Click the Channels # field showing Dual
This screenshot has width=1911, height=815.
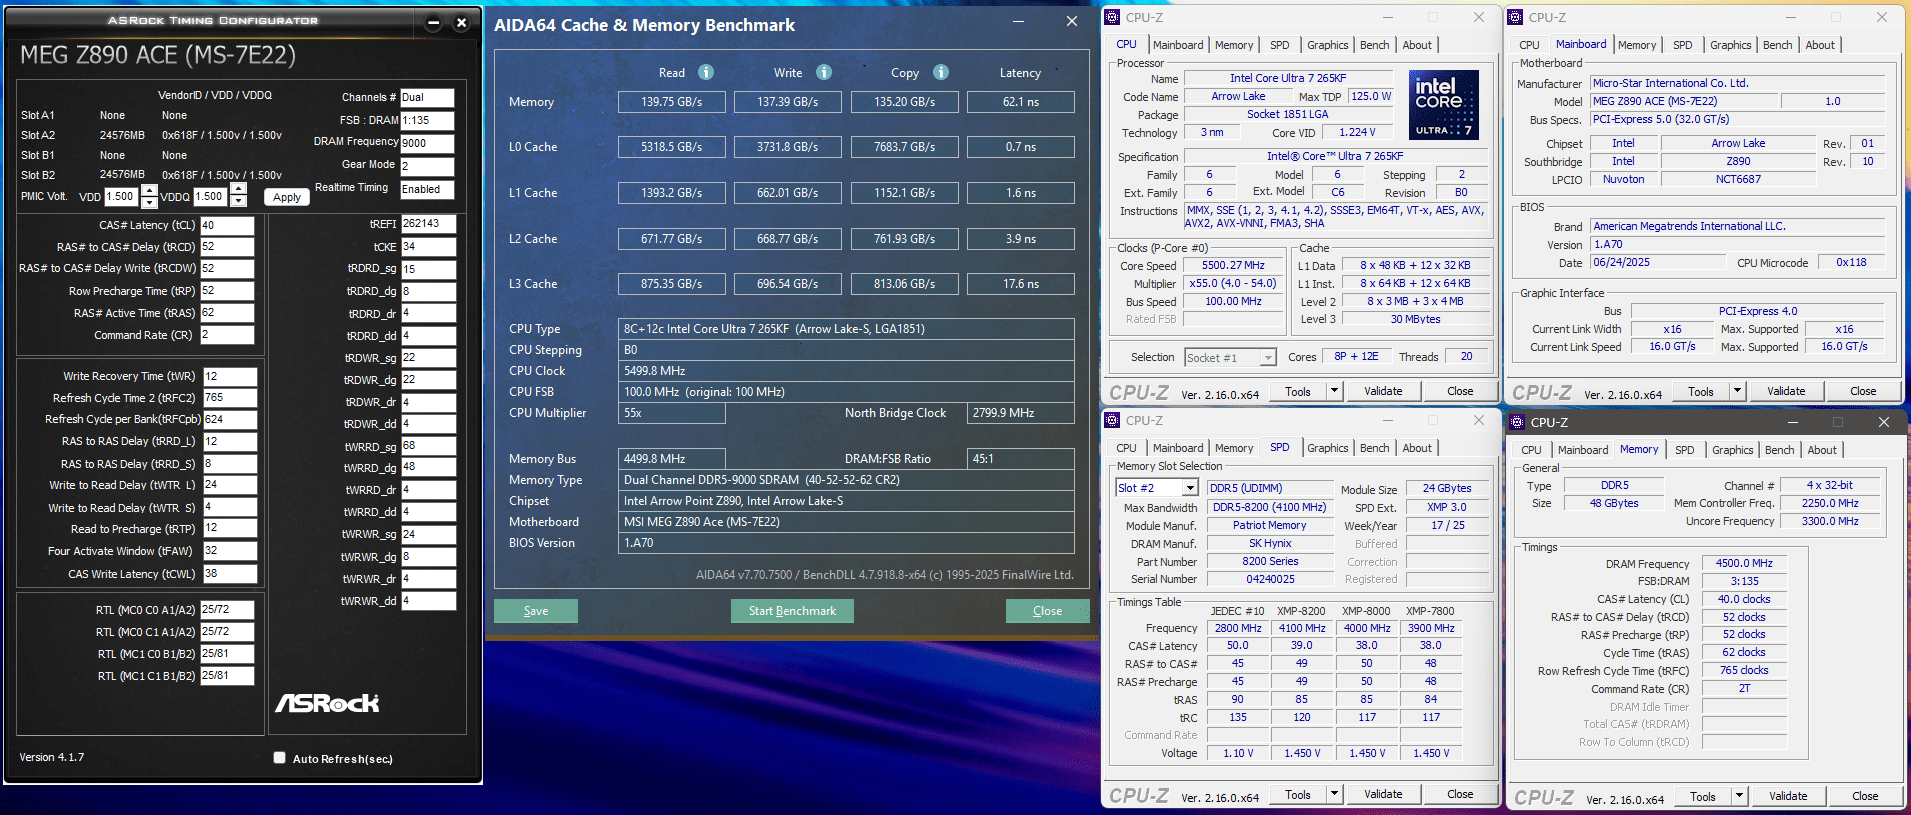pos(427,98)
